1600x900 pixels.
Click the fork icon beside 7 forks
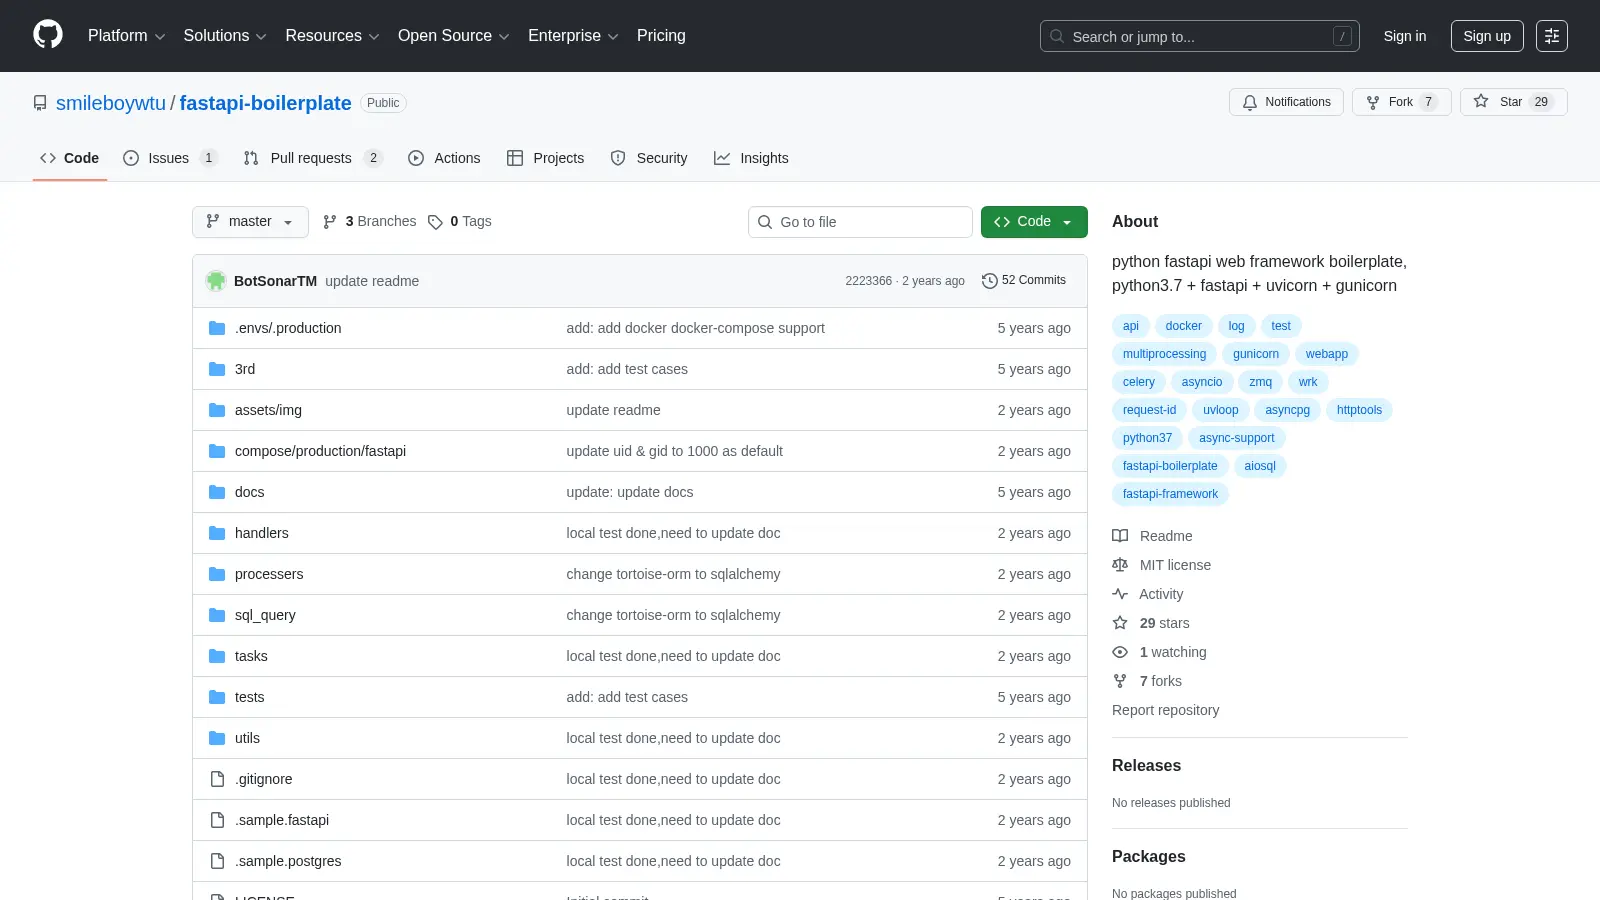click(1120, 681)
